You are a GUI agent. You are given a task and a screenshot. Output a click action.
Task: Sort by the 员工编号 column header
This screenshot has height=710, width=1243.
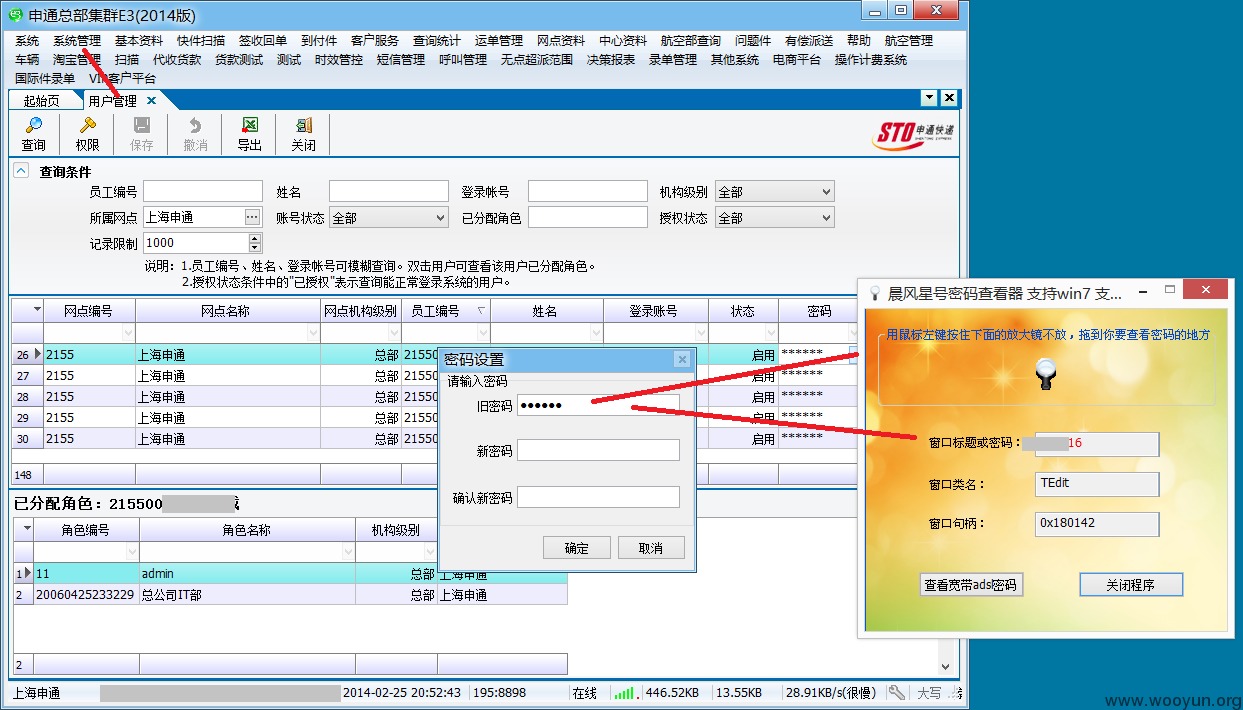tap(445, 311)
